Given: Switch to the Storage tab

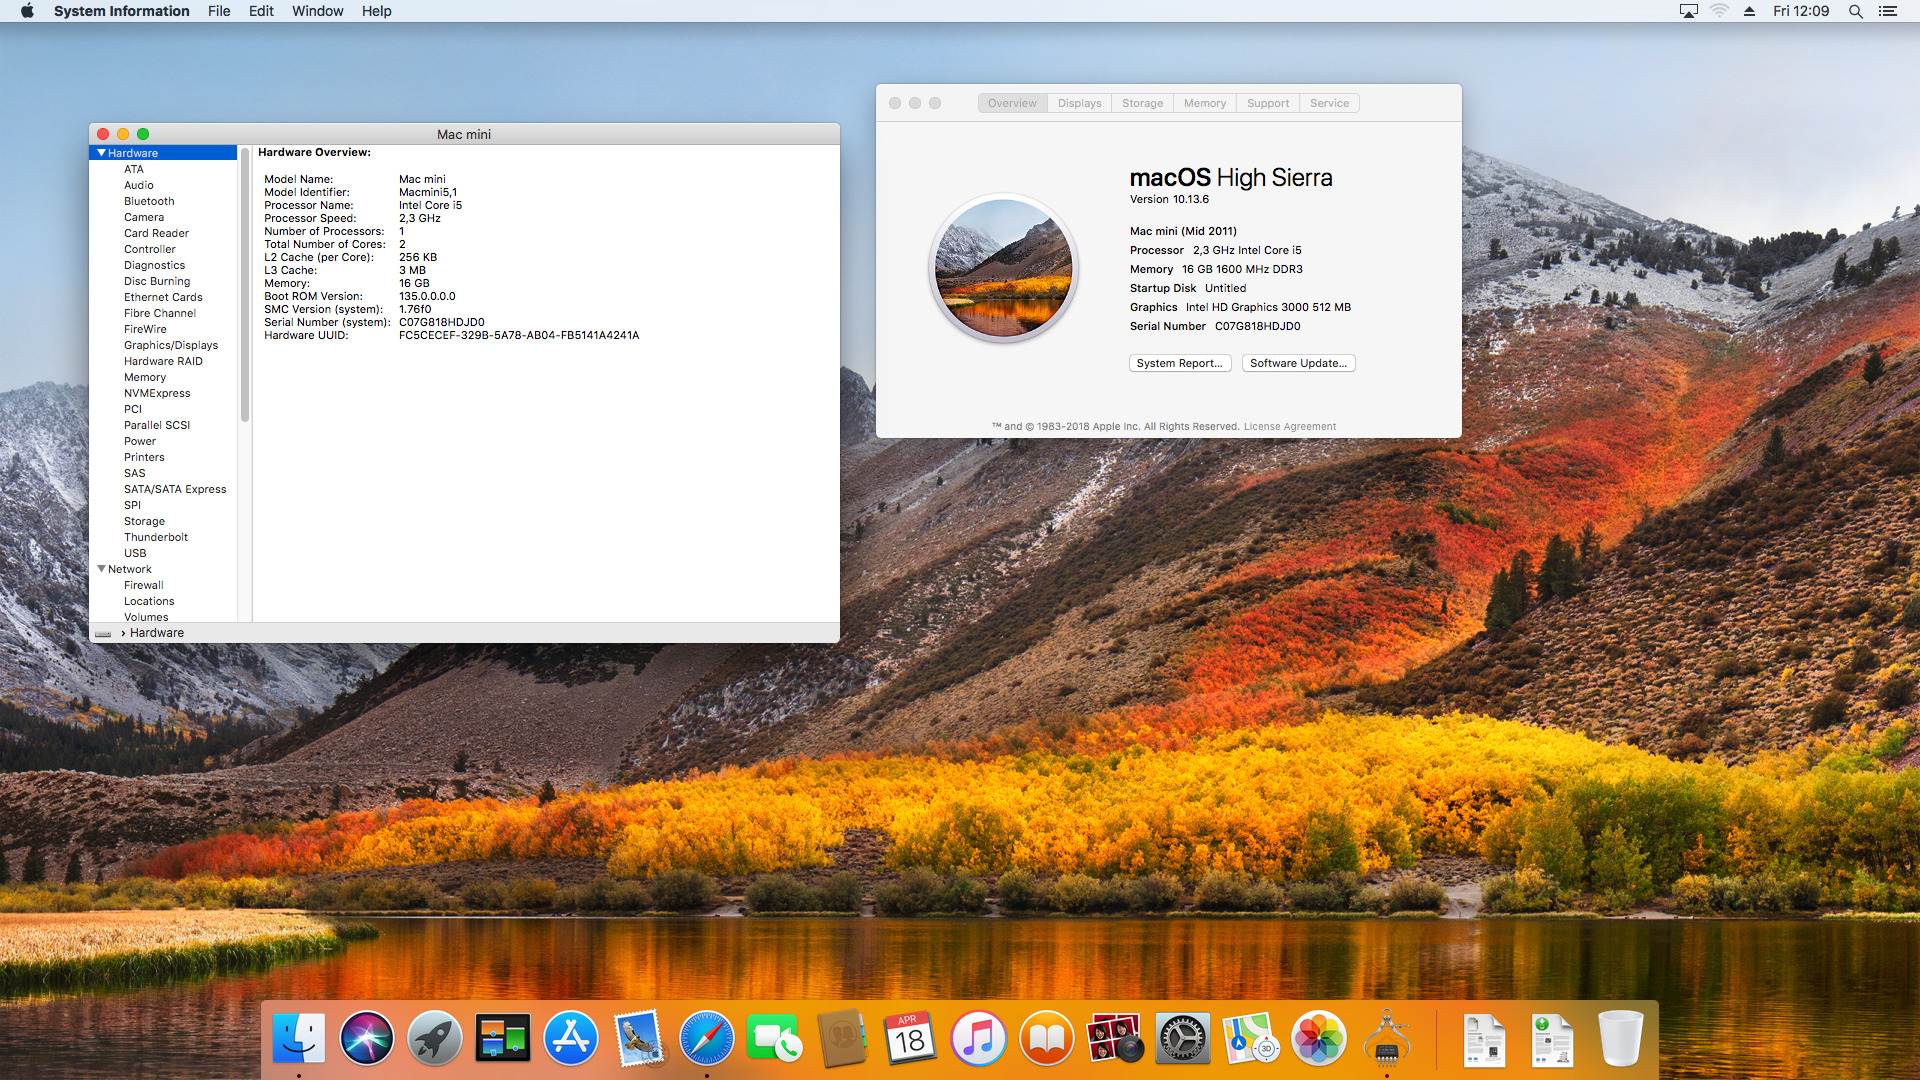Looking at the screenshot, I should tap(1142, 103).
